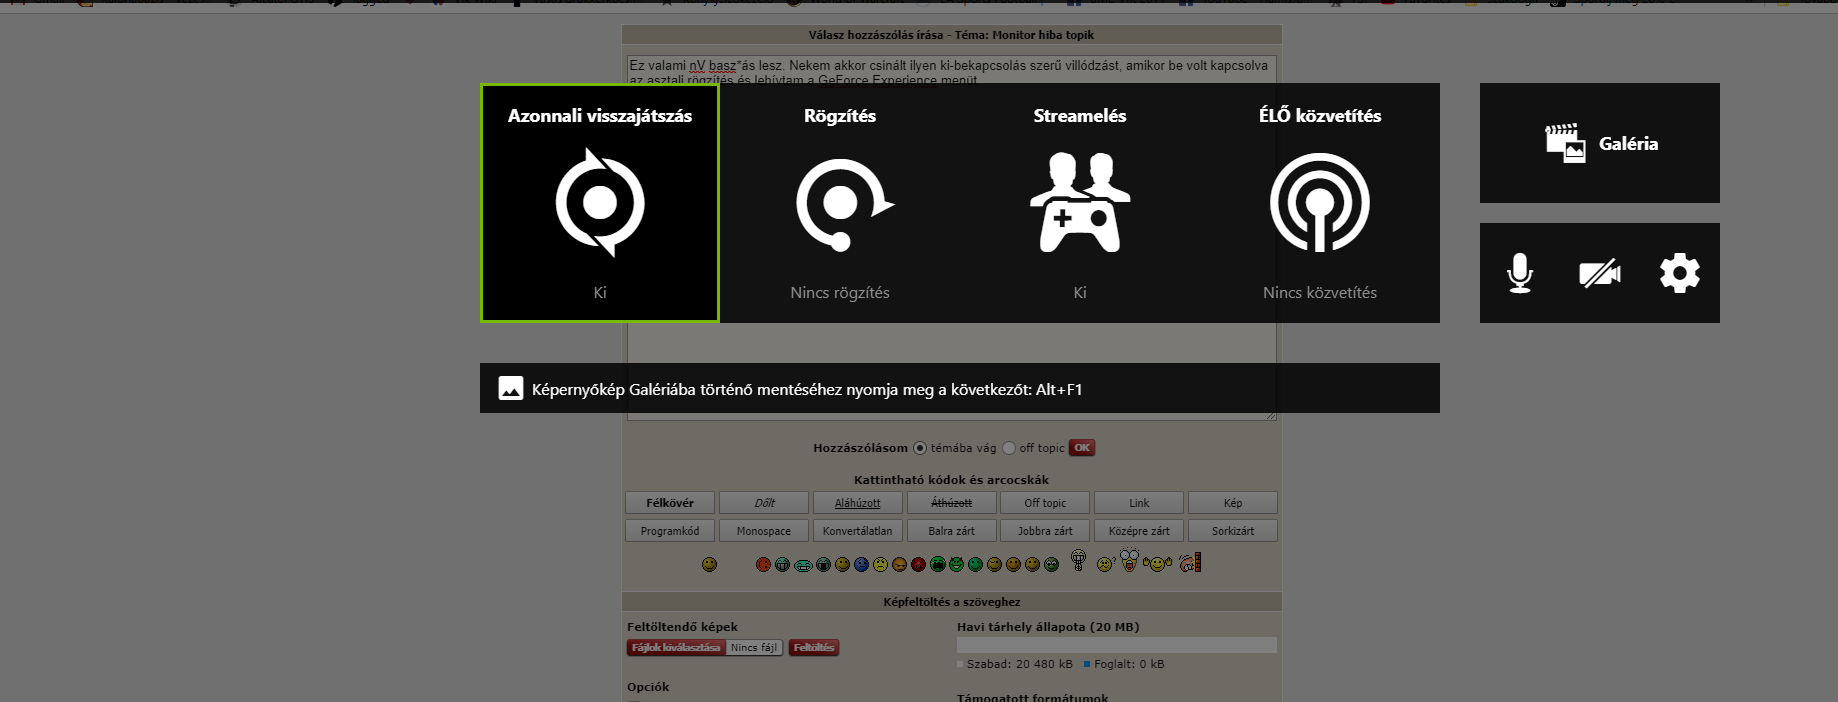Click the red Feltöltés upload button
Viewport: 1838px width, 702px height.
coord(814,648)
